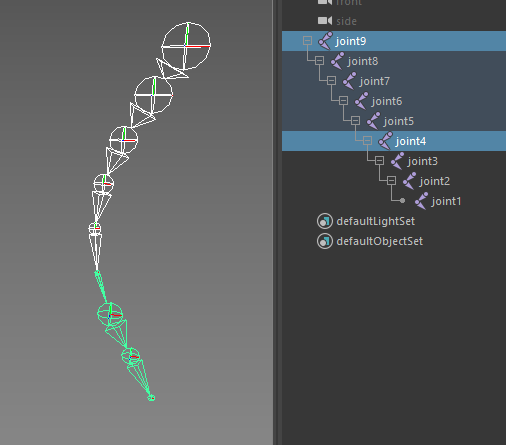Collapse the joint2 tree node
Screen dimensions: 506x445
(391, 181)
